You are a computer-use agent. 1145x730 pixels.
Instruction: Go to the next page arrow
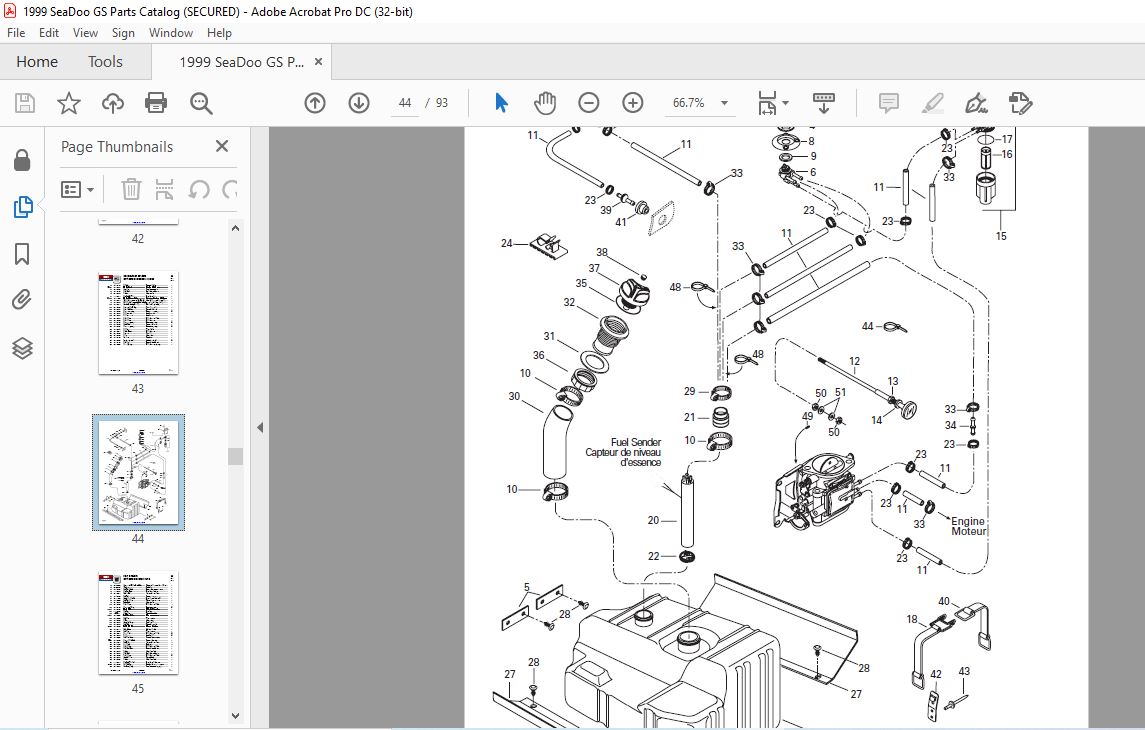click(359, 103)
